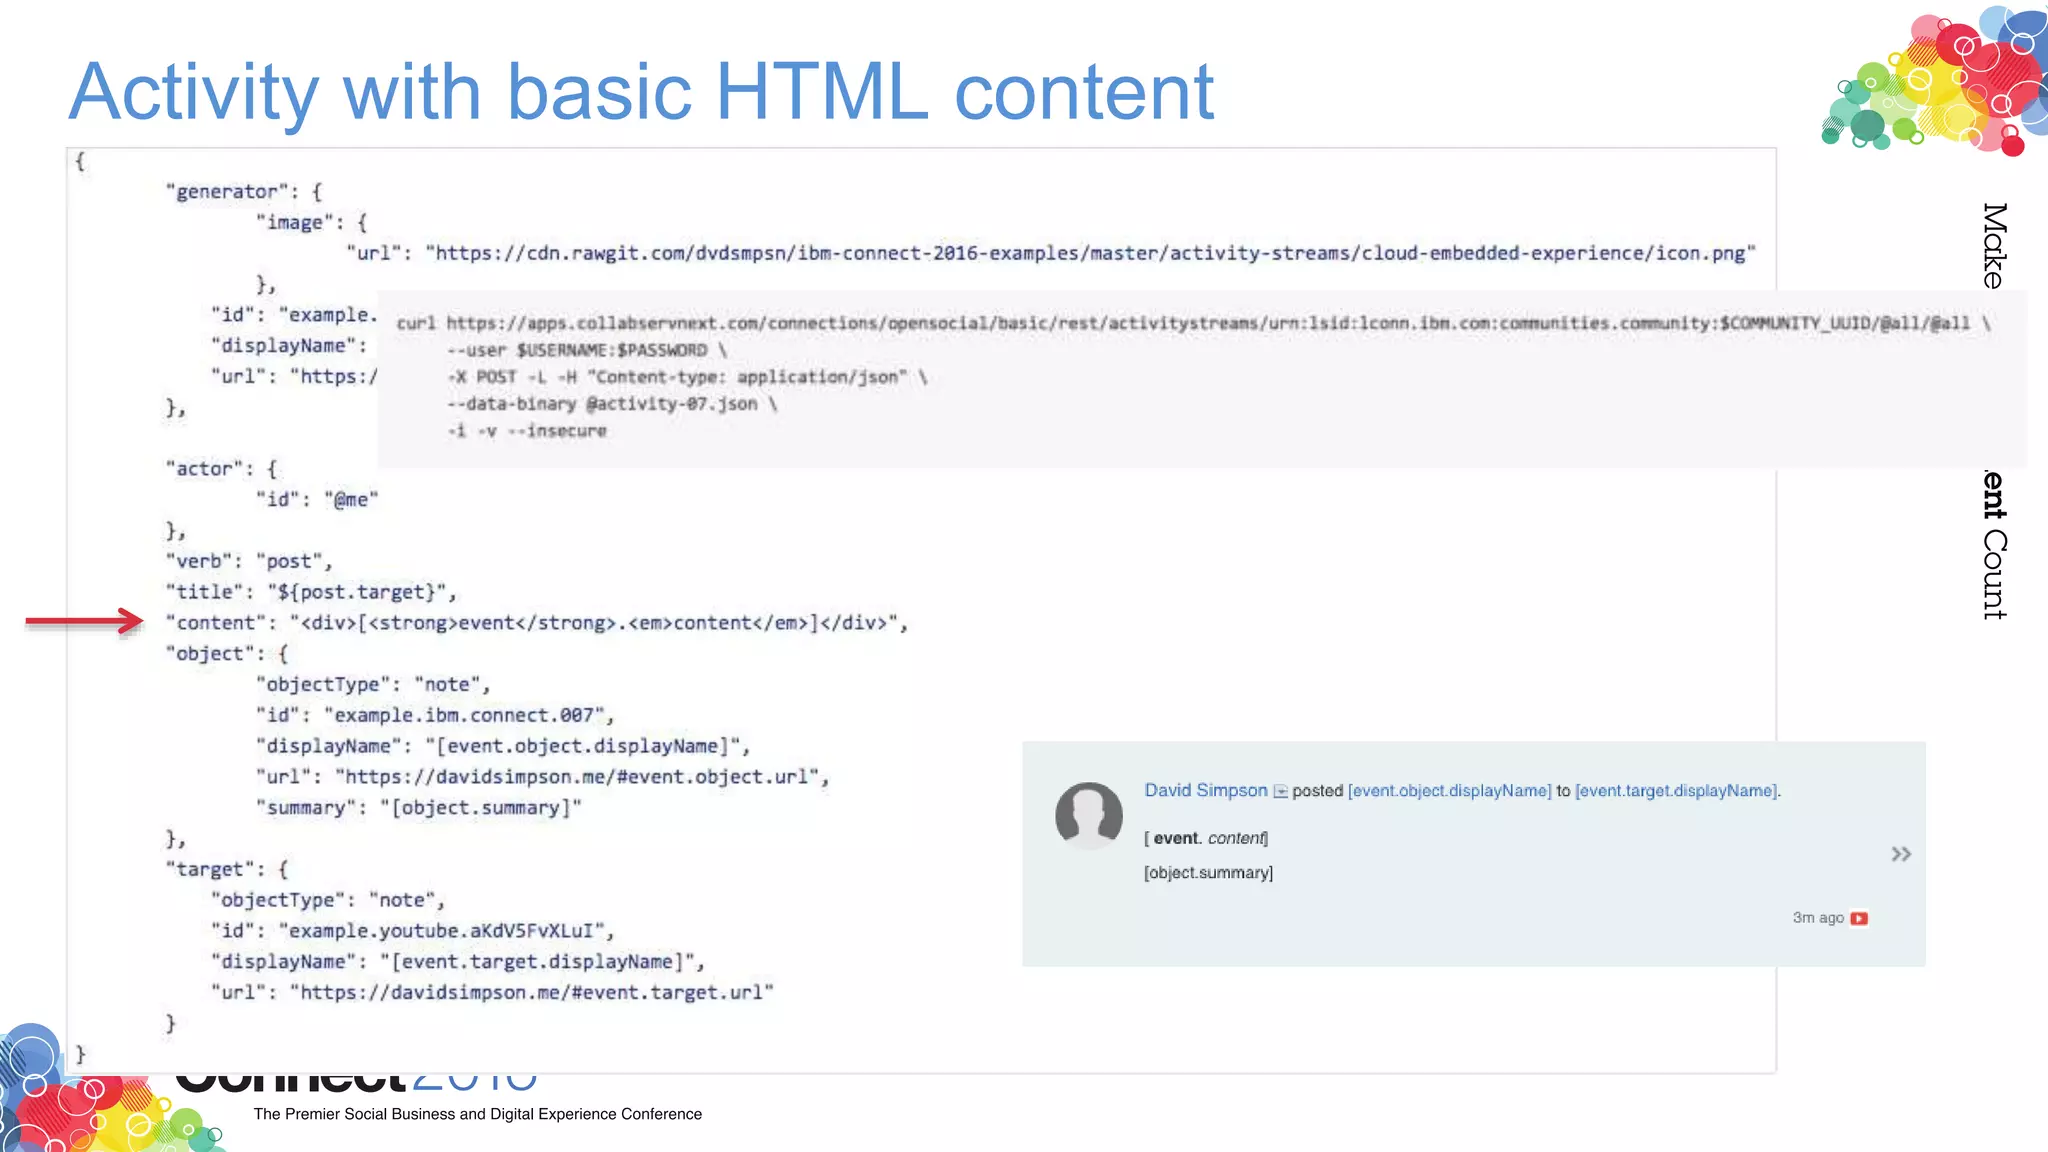This screenshot has height=1152, width=2048.
Task: Click the "title": "${post.target}" line
Action: click(x=311, y=592)
